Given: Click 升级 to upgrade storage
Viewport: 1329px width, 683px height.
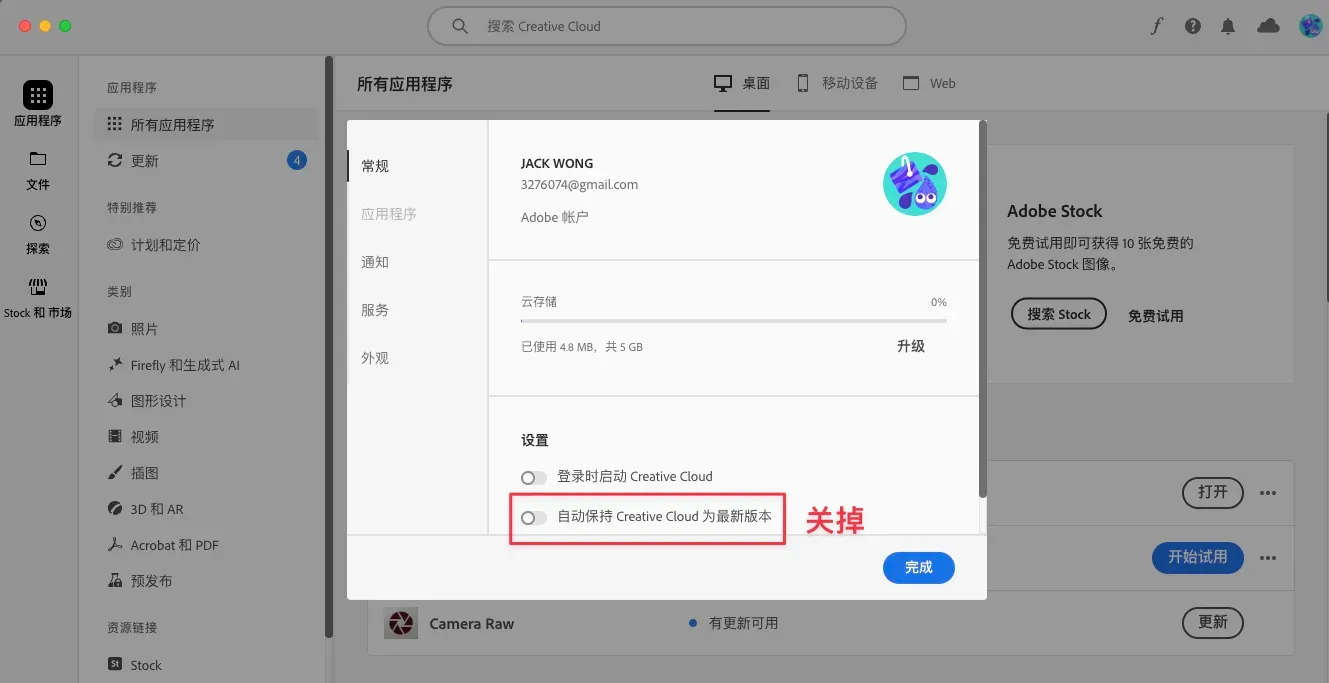Looking at the screenshot, I should 911,346.
